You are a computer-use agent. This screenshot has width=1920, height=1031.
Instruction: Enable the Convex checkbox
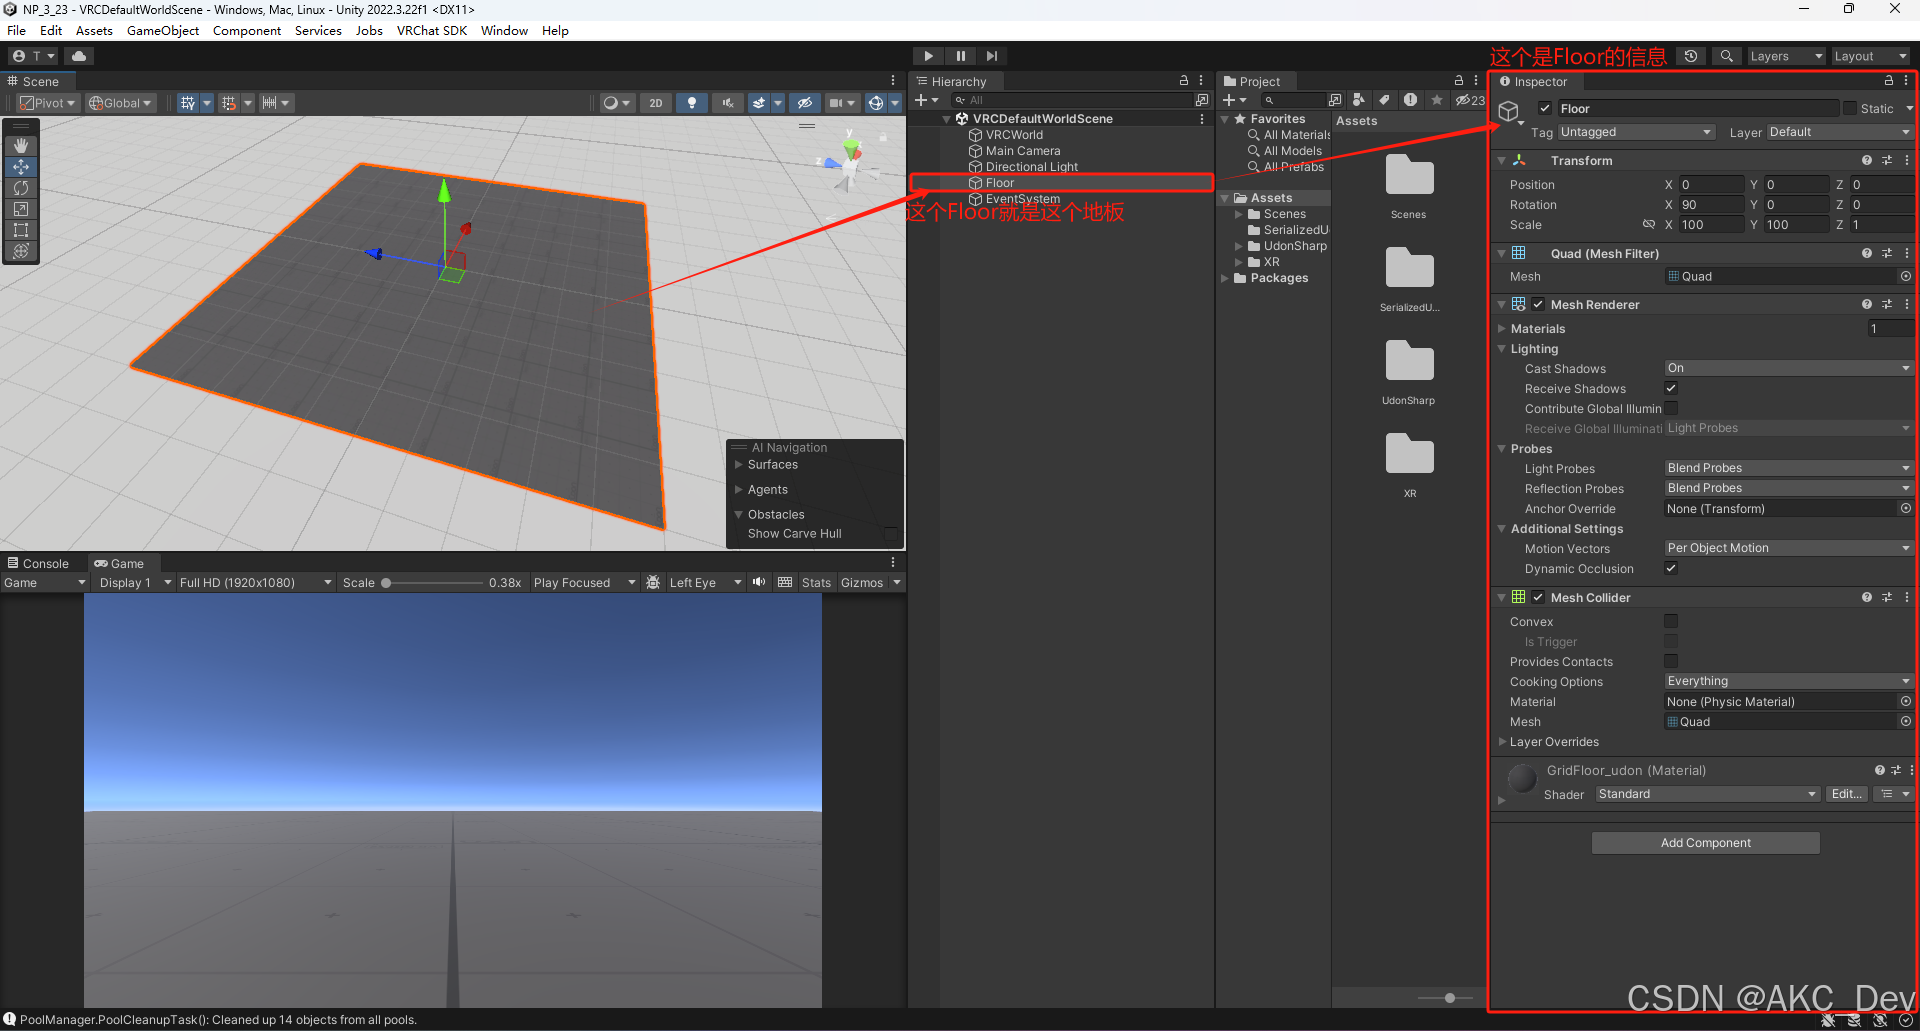pos(1671,621)
